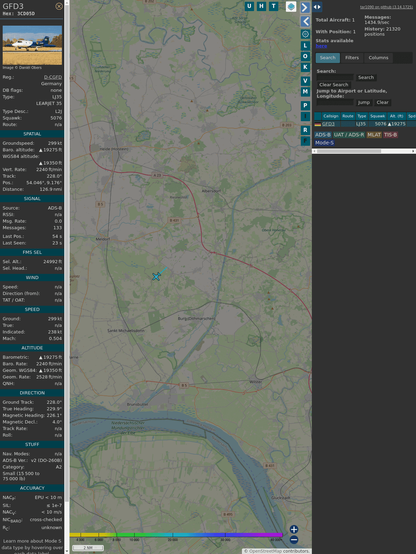416x554 pixels.
Task: Zoom in with the plus button
Action: tap(294, 529)
